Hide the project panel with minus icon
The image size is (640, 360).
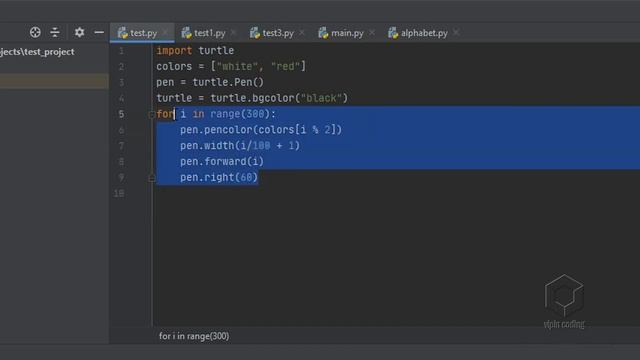[x=99, y=32]
